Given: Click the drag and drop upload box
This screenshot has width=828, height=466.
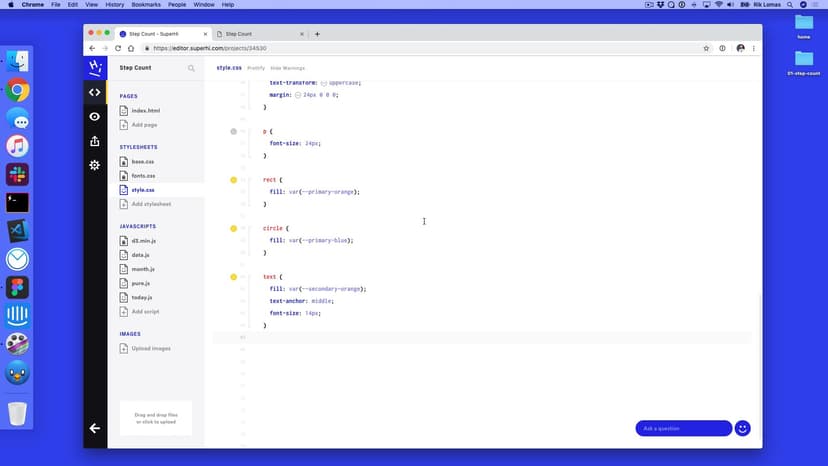Looking at the screenshot, I should tap(156, 418).
